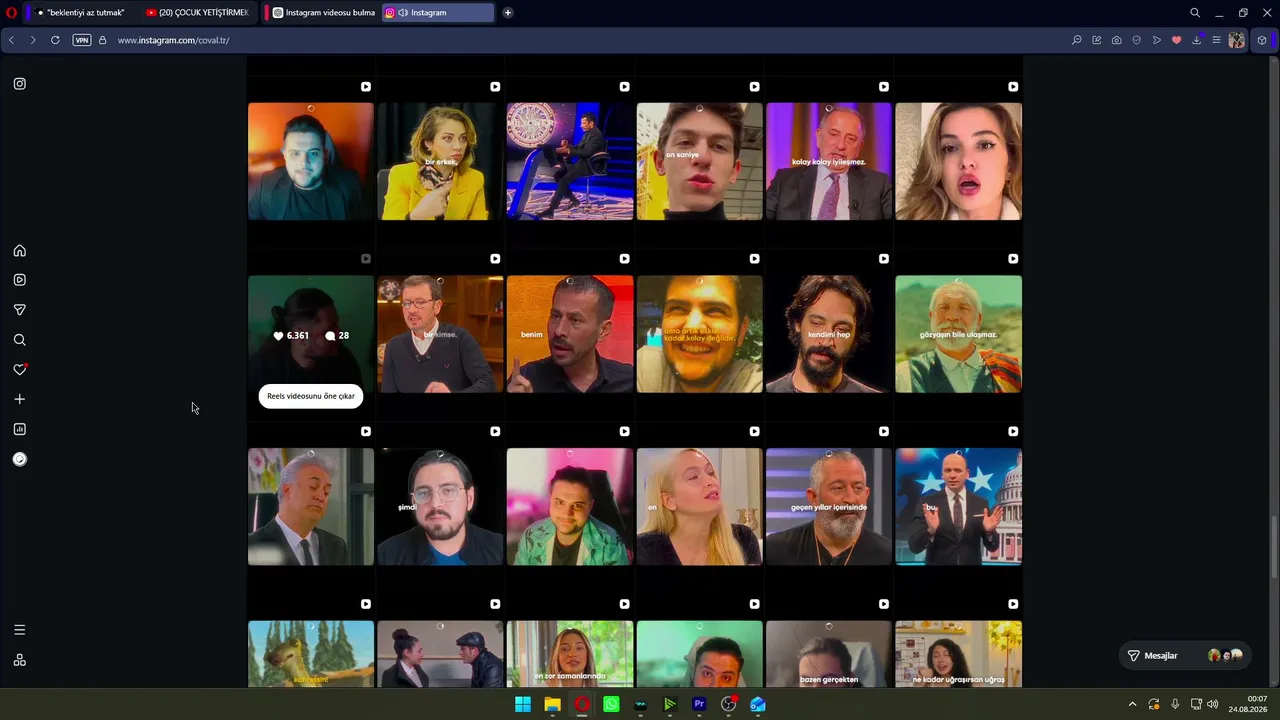Open the page zoom magnifier in the toolbar
Screen dimensions: 1280x720
[1077, 40]
